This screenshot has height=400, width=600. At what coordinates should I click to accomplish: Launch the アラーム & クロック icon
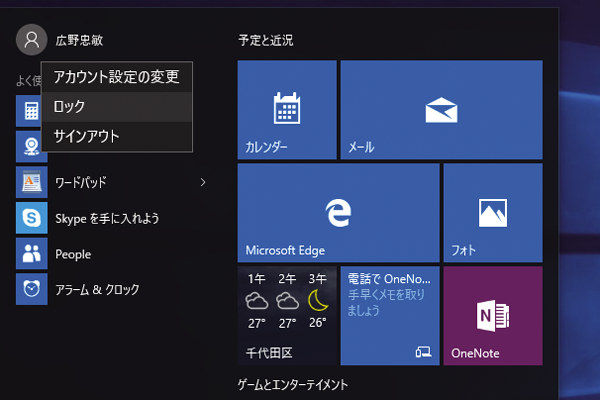31,289
